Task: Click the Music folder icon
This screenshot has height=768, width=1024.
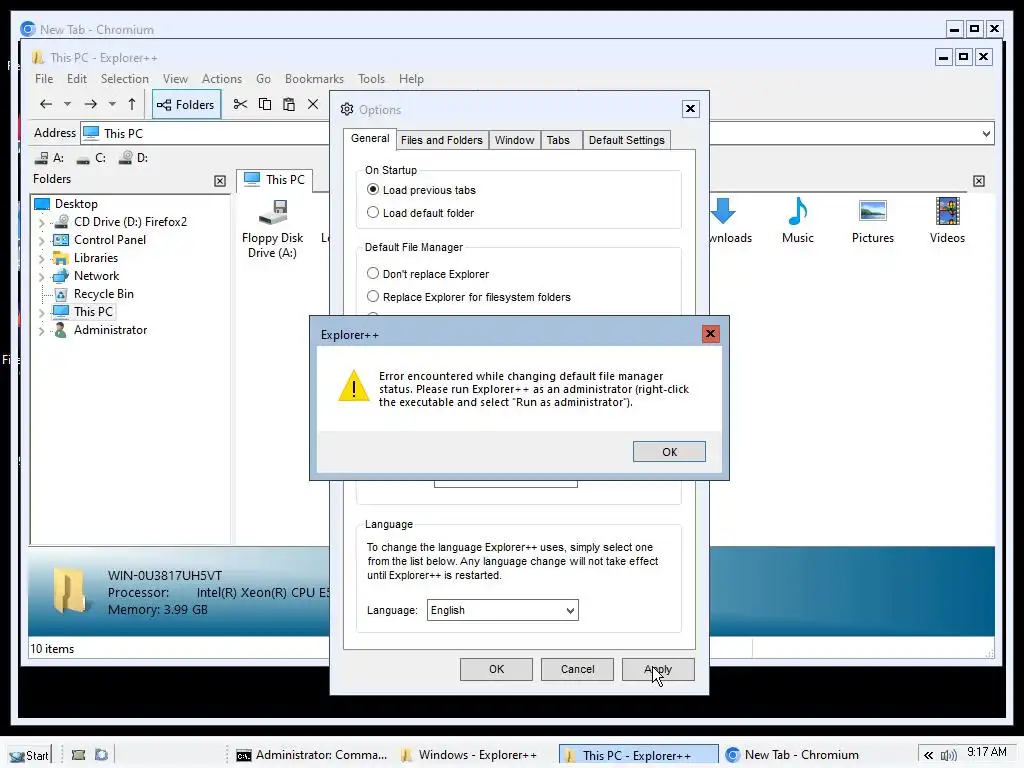Action: click(797, 221)
